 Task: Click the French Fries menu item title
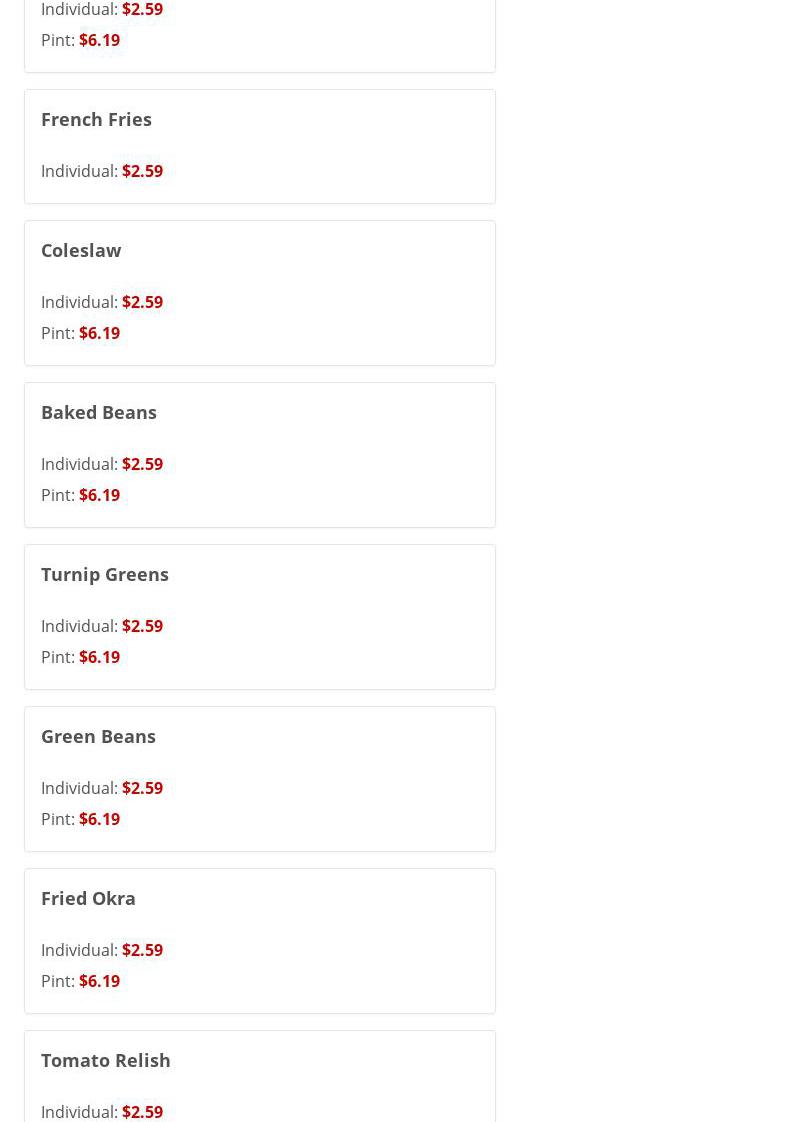(96, 119)
